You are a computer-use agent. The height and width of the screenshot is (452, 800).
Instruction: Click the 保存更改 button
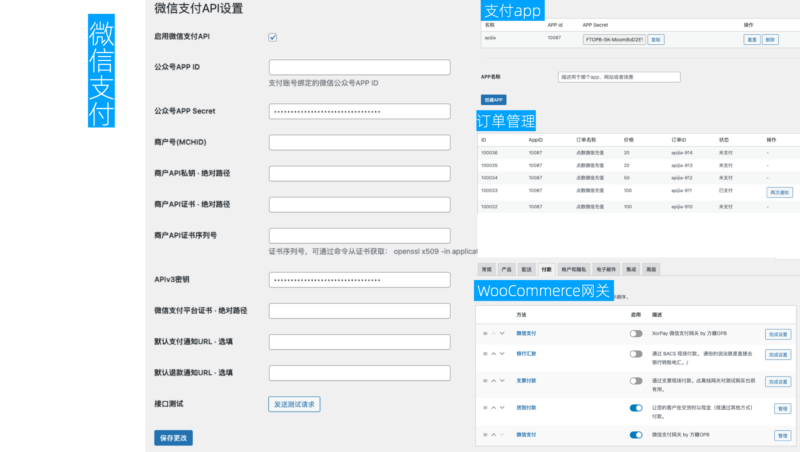pos(172,438)
